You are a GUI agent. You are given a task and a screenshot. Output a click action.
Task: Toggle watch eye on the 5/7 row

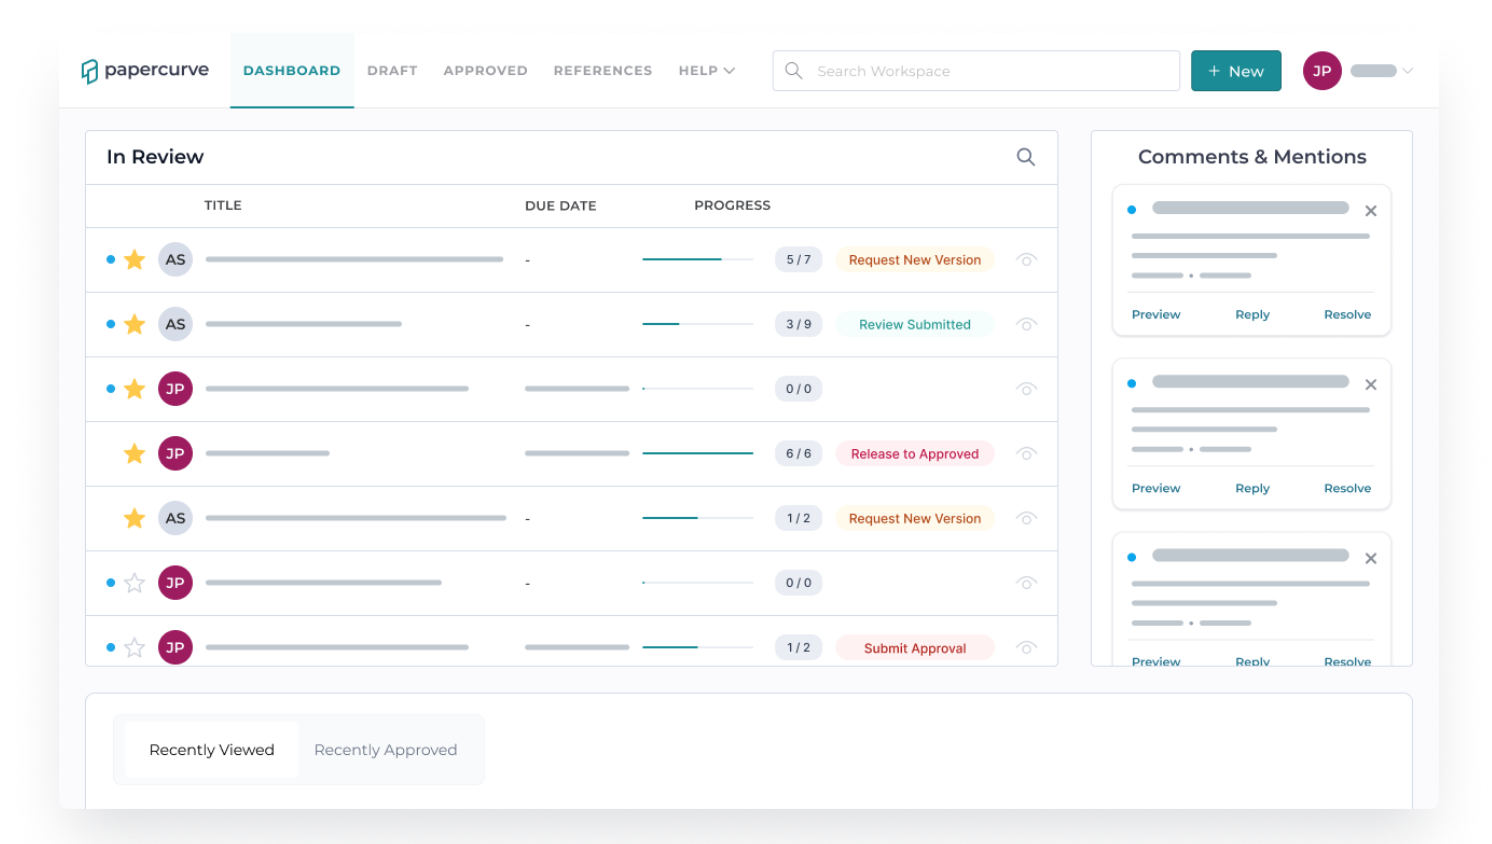pos(1026,260)
